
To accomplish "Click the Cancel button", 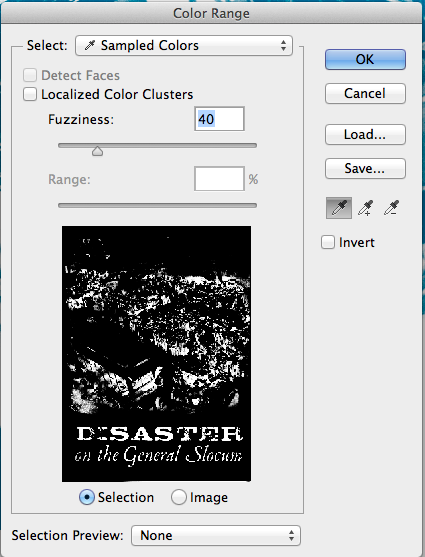I will (x=365, y=93).
